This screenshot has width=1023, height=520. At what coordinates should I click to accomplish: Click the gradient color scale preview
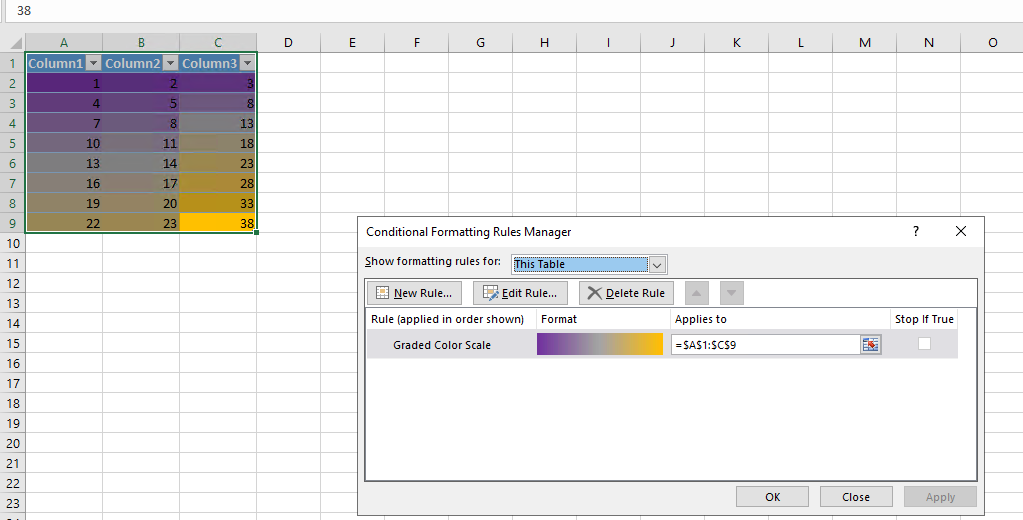tap(600, 344)
